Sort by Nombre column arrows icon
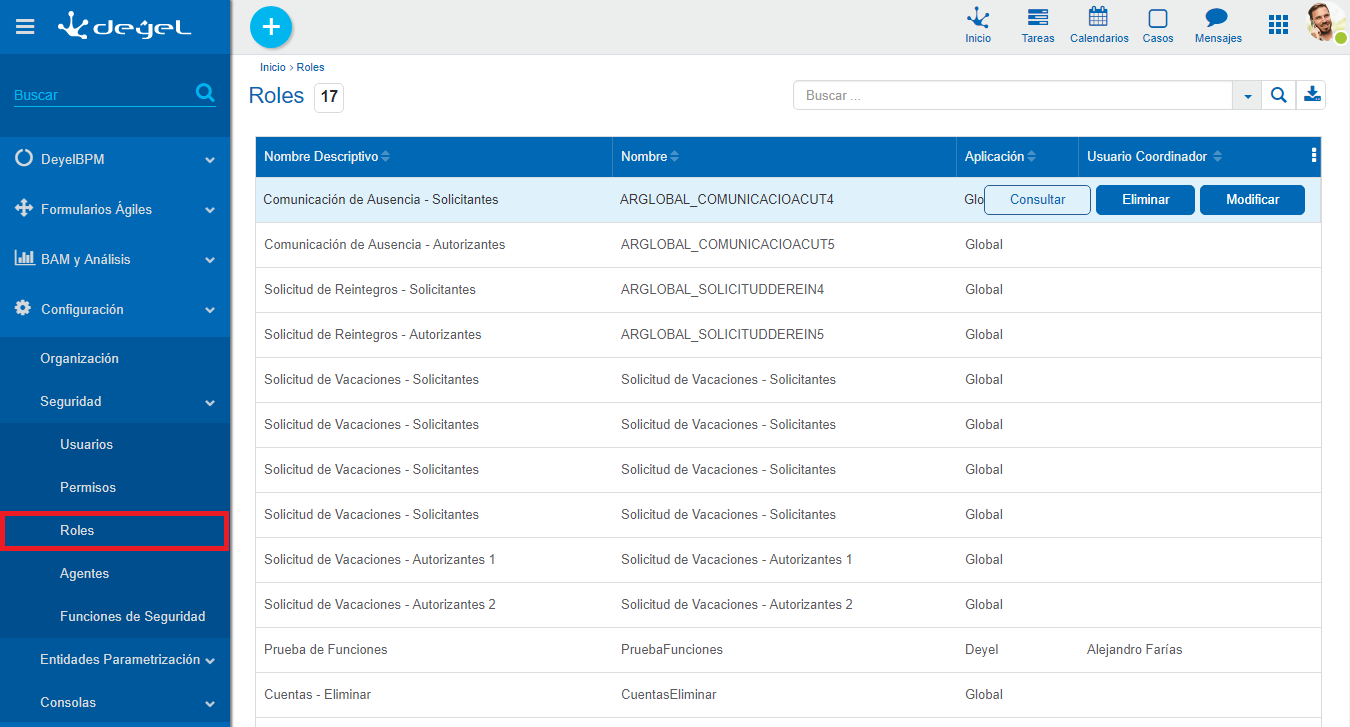Screen dimensions: 1350x727 (674, 157)
